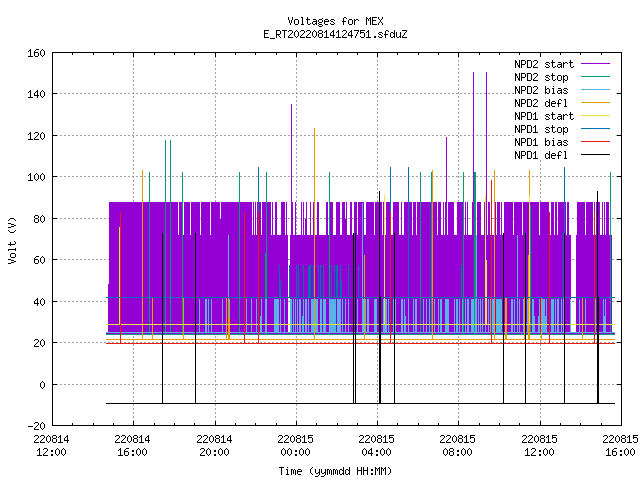Click the NPD1 stop blue legend line

595,129
